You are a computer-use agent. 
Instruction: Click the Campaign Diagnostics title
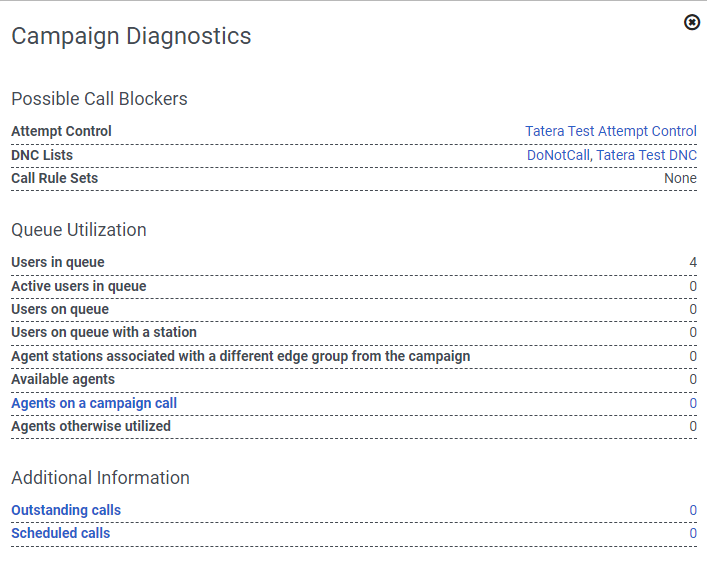click(131, 37)
